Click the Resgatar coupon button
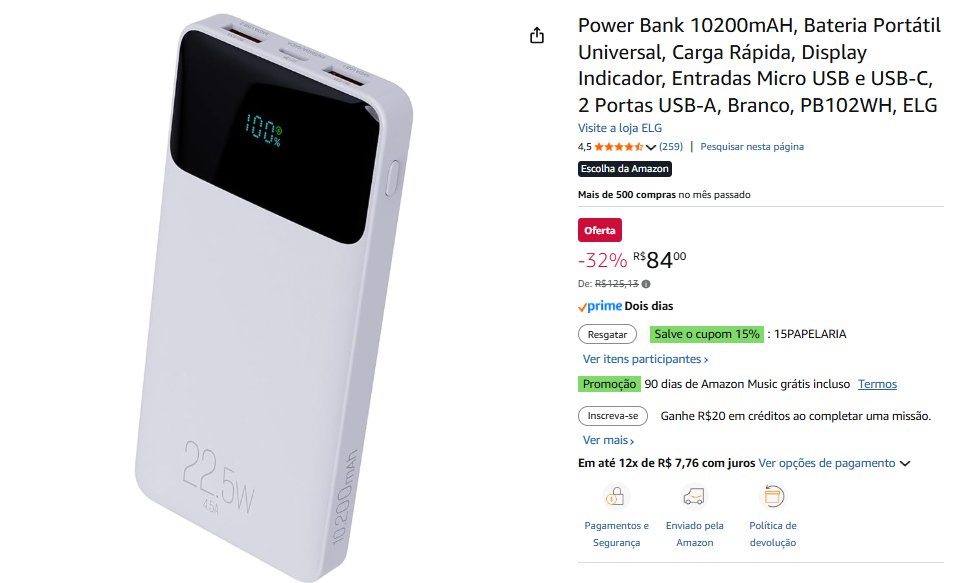This screenshot has width=963, height=583. pos(607,334)
